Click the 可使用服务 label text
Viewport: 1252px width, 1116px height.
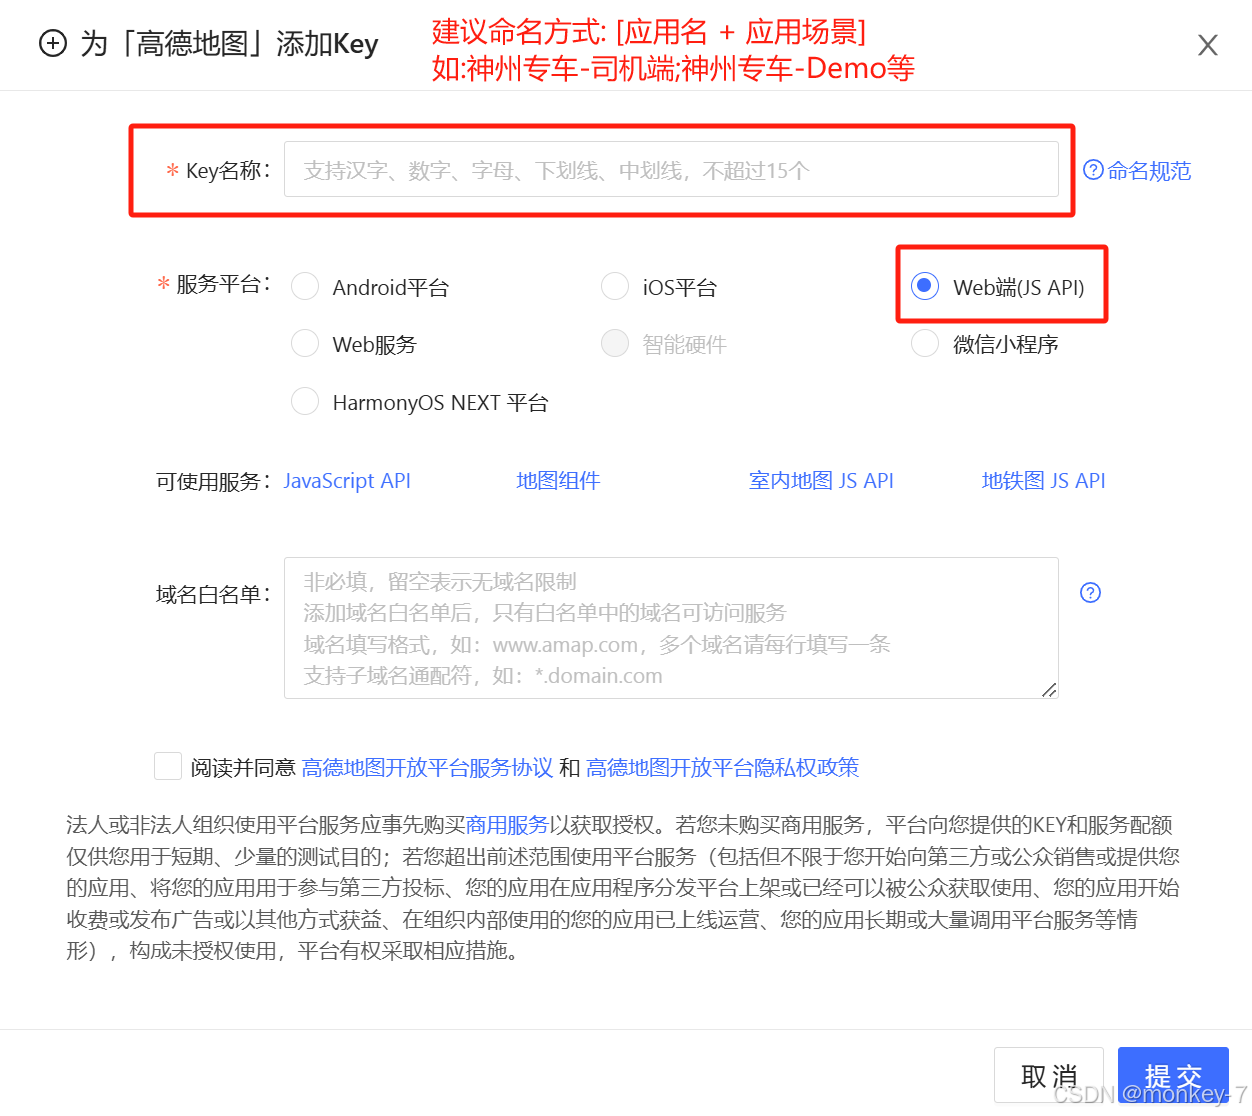213,482
